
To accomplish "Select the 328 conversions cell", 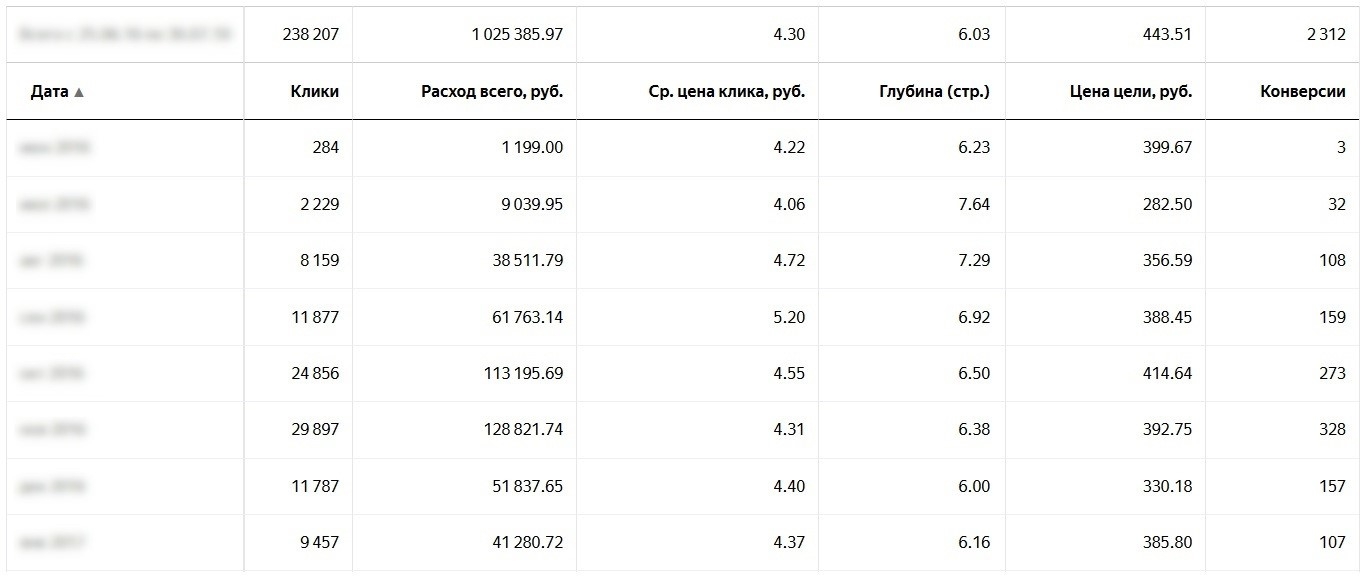I will click(x=1332, y=430).
